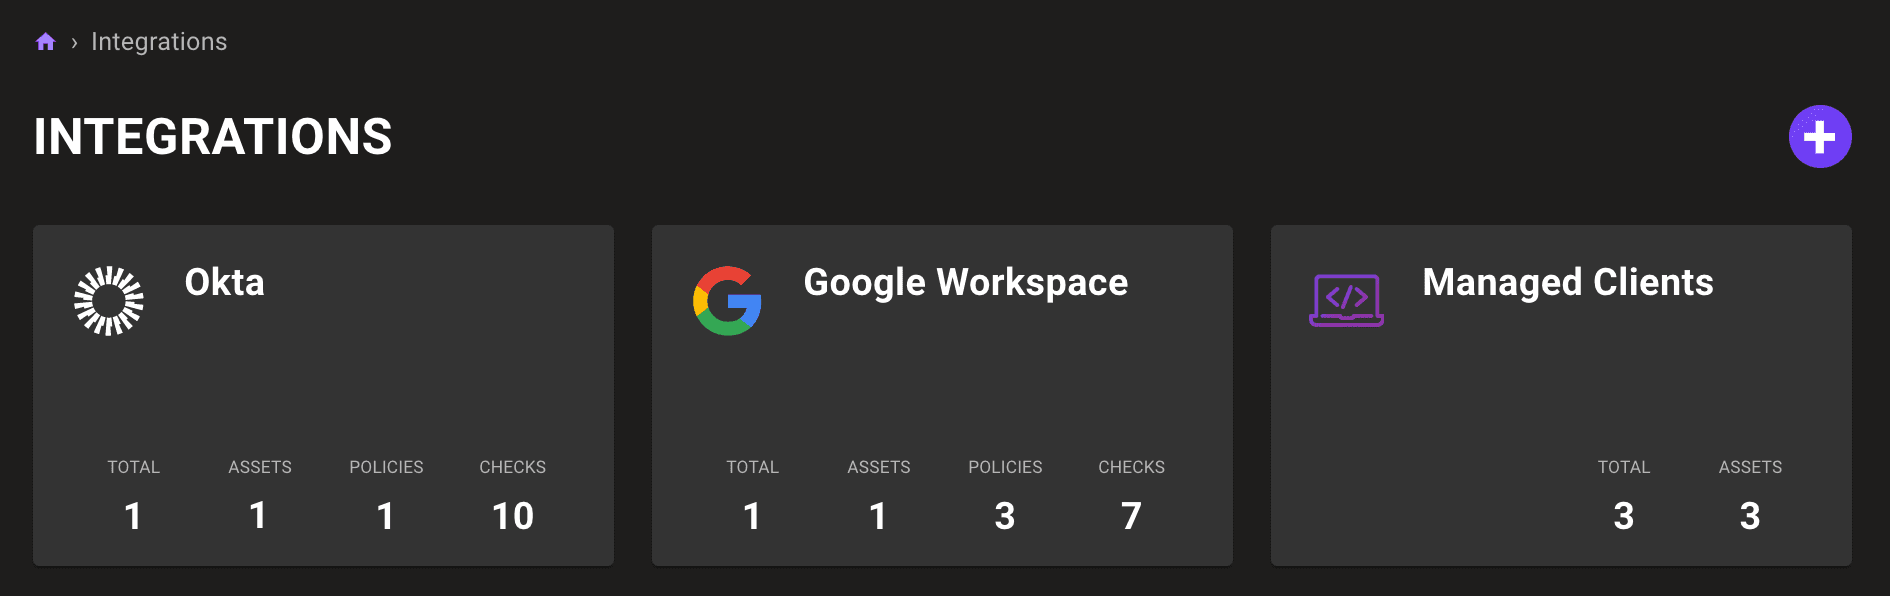Click the INTEGRATIONS page heading
Image resolution: width=1890 pixels, height=596 pixels.
tap(213, 136)
